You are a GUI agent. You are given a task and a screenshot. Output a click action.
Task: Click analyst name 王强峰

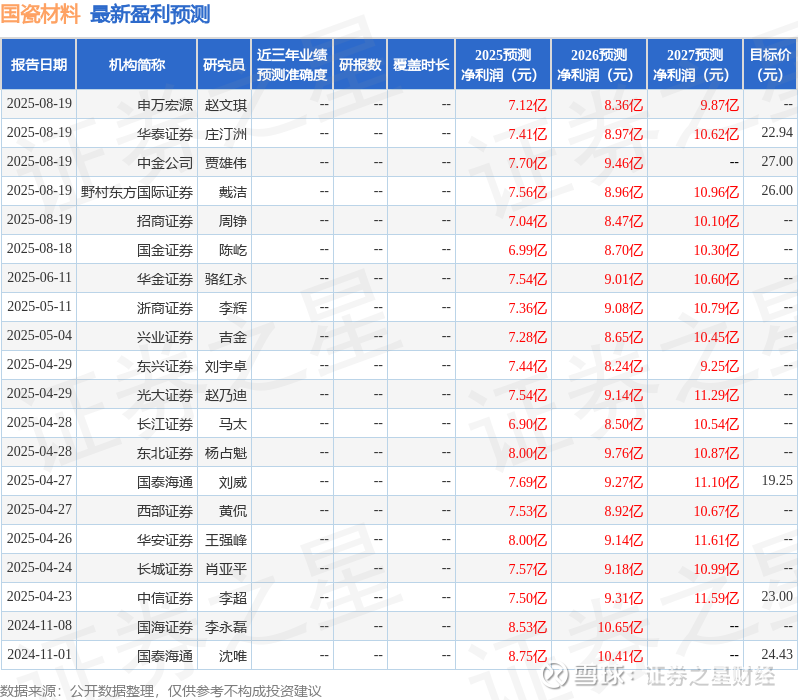pyautogui.click(x=226, y=540)
